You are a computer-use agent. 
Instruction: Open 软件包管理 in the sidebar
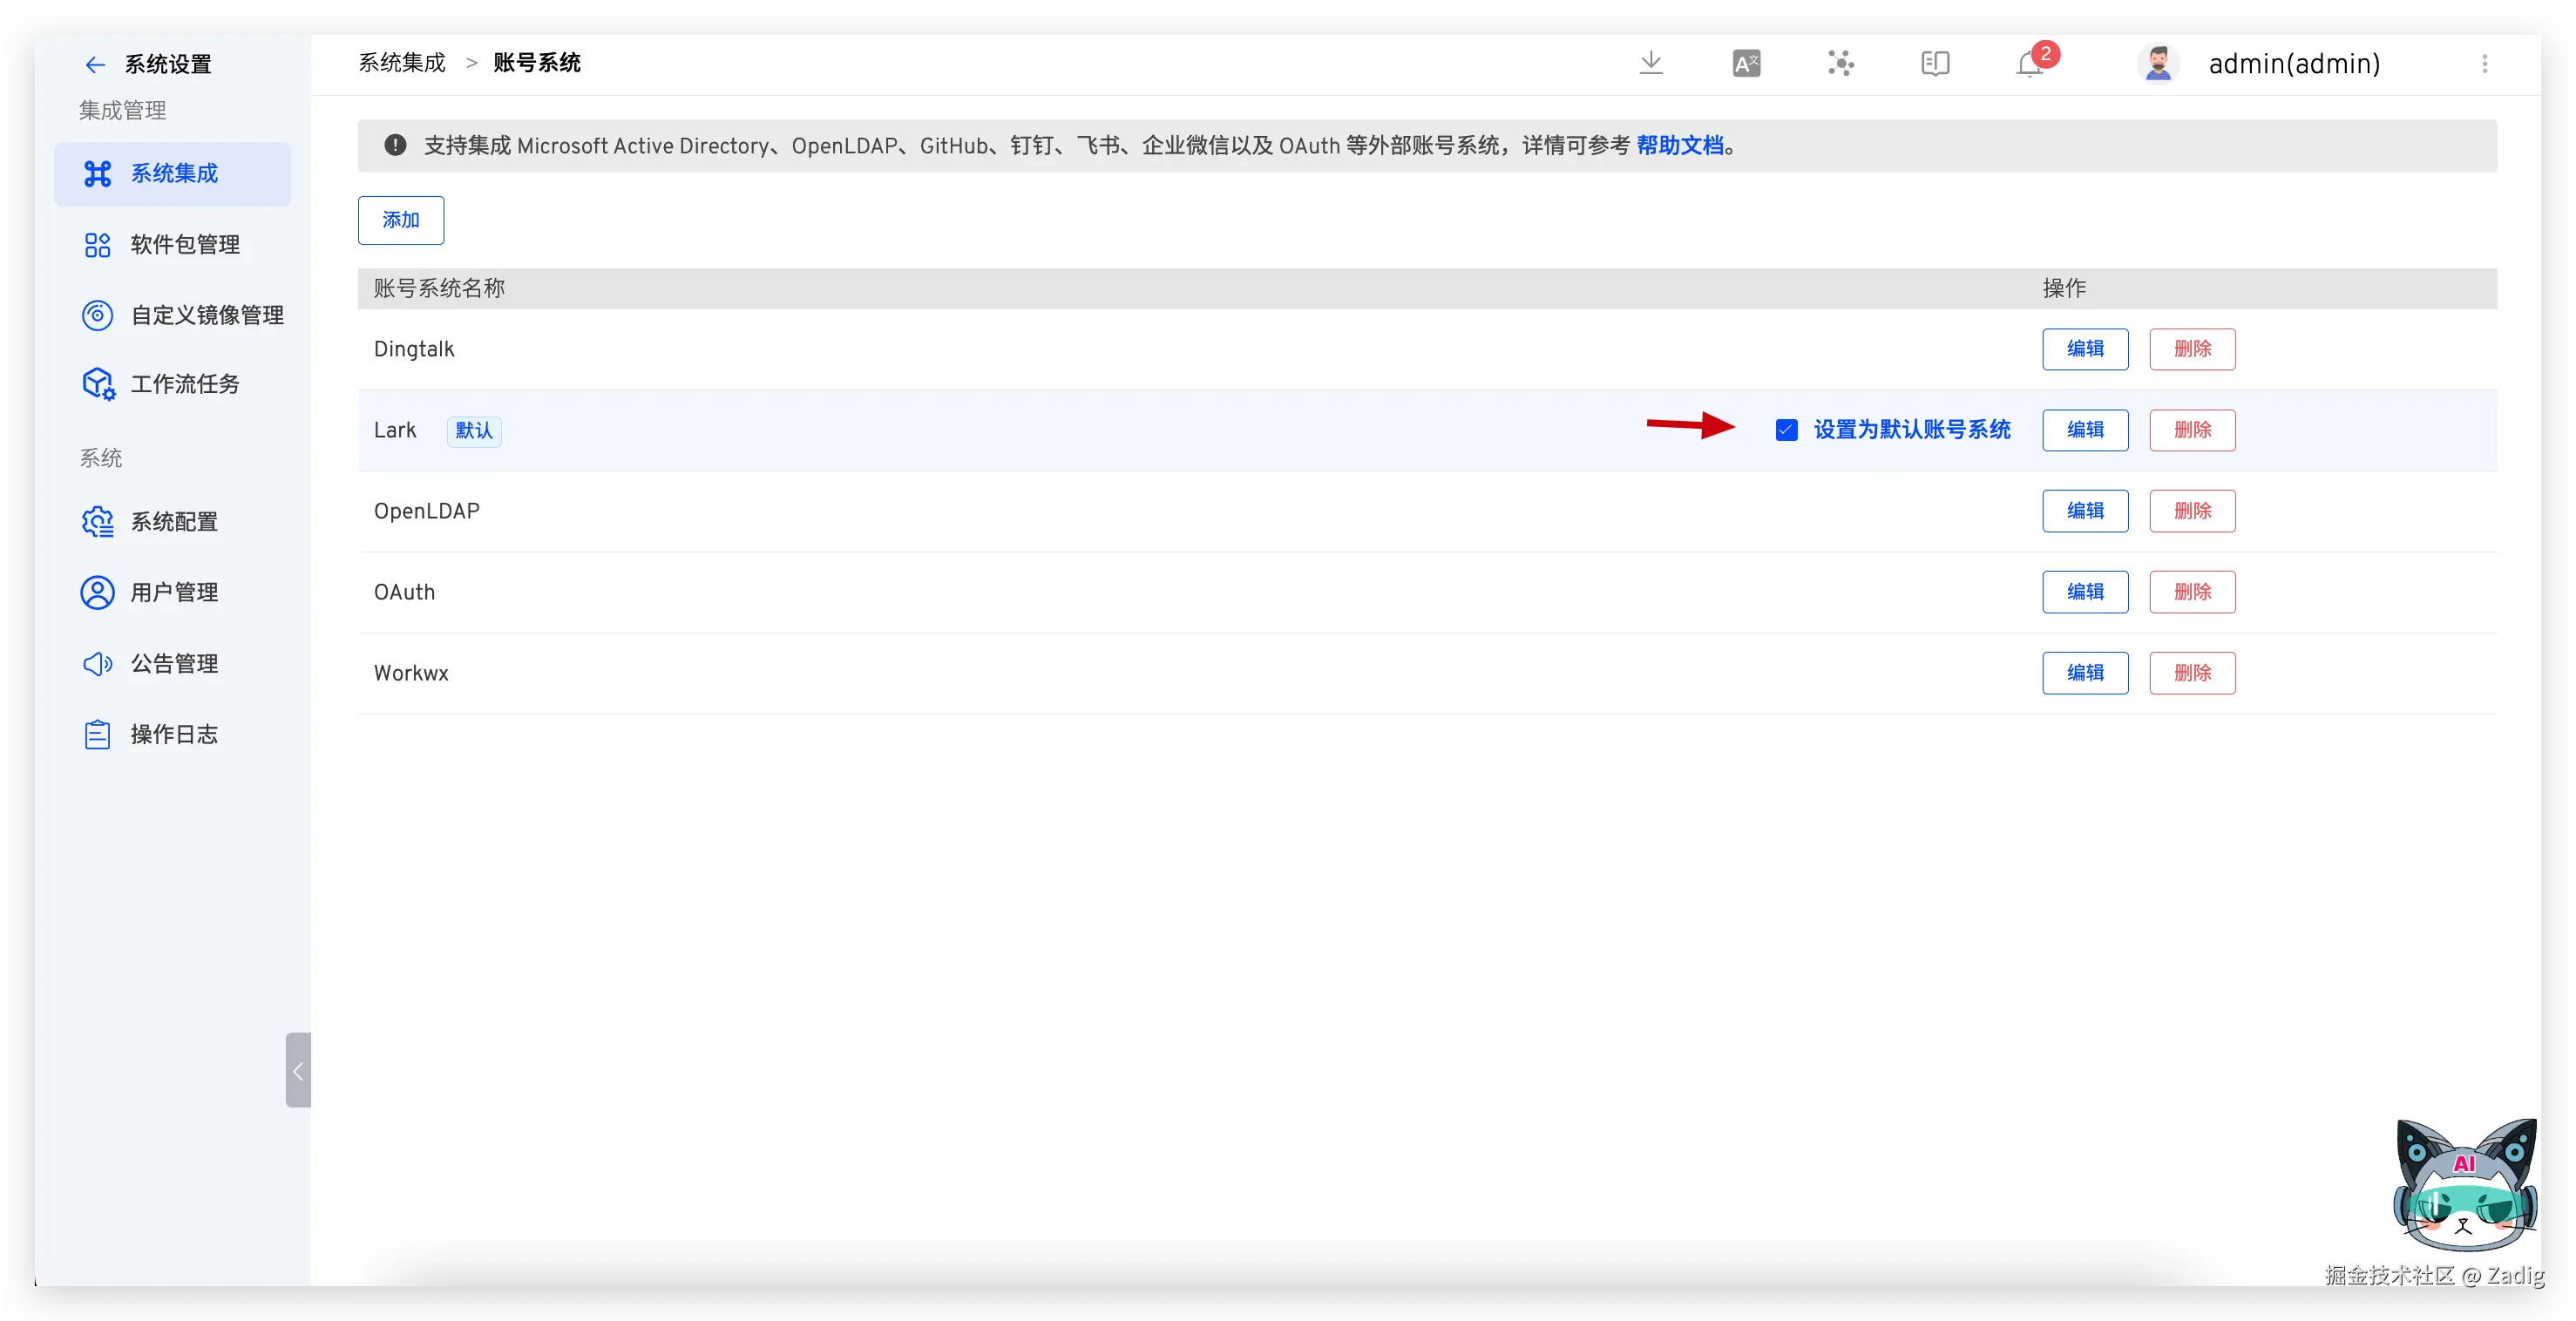[185, 245]
